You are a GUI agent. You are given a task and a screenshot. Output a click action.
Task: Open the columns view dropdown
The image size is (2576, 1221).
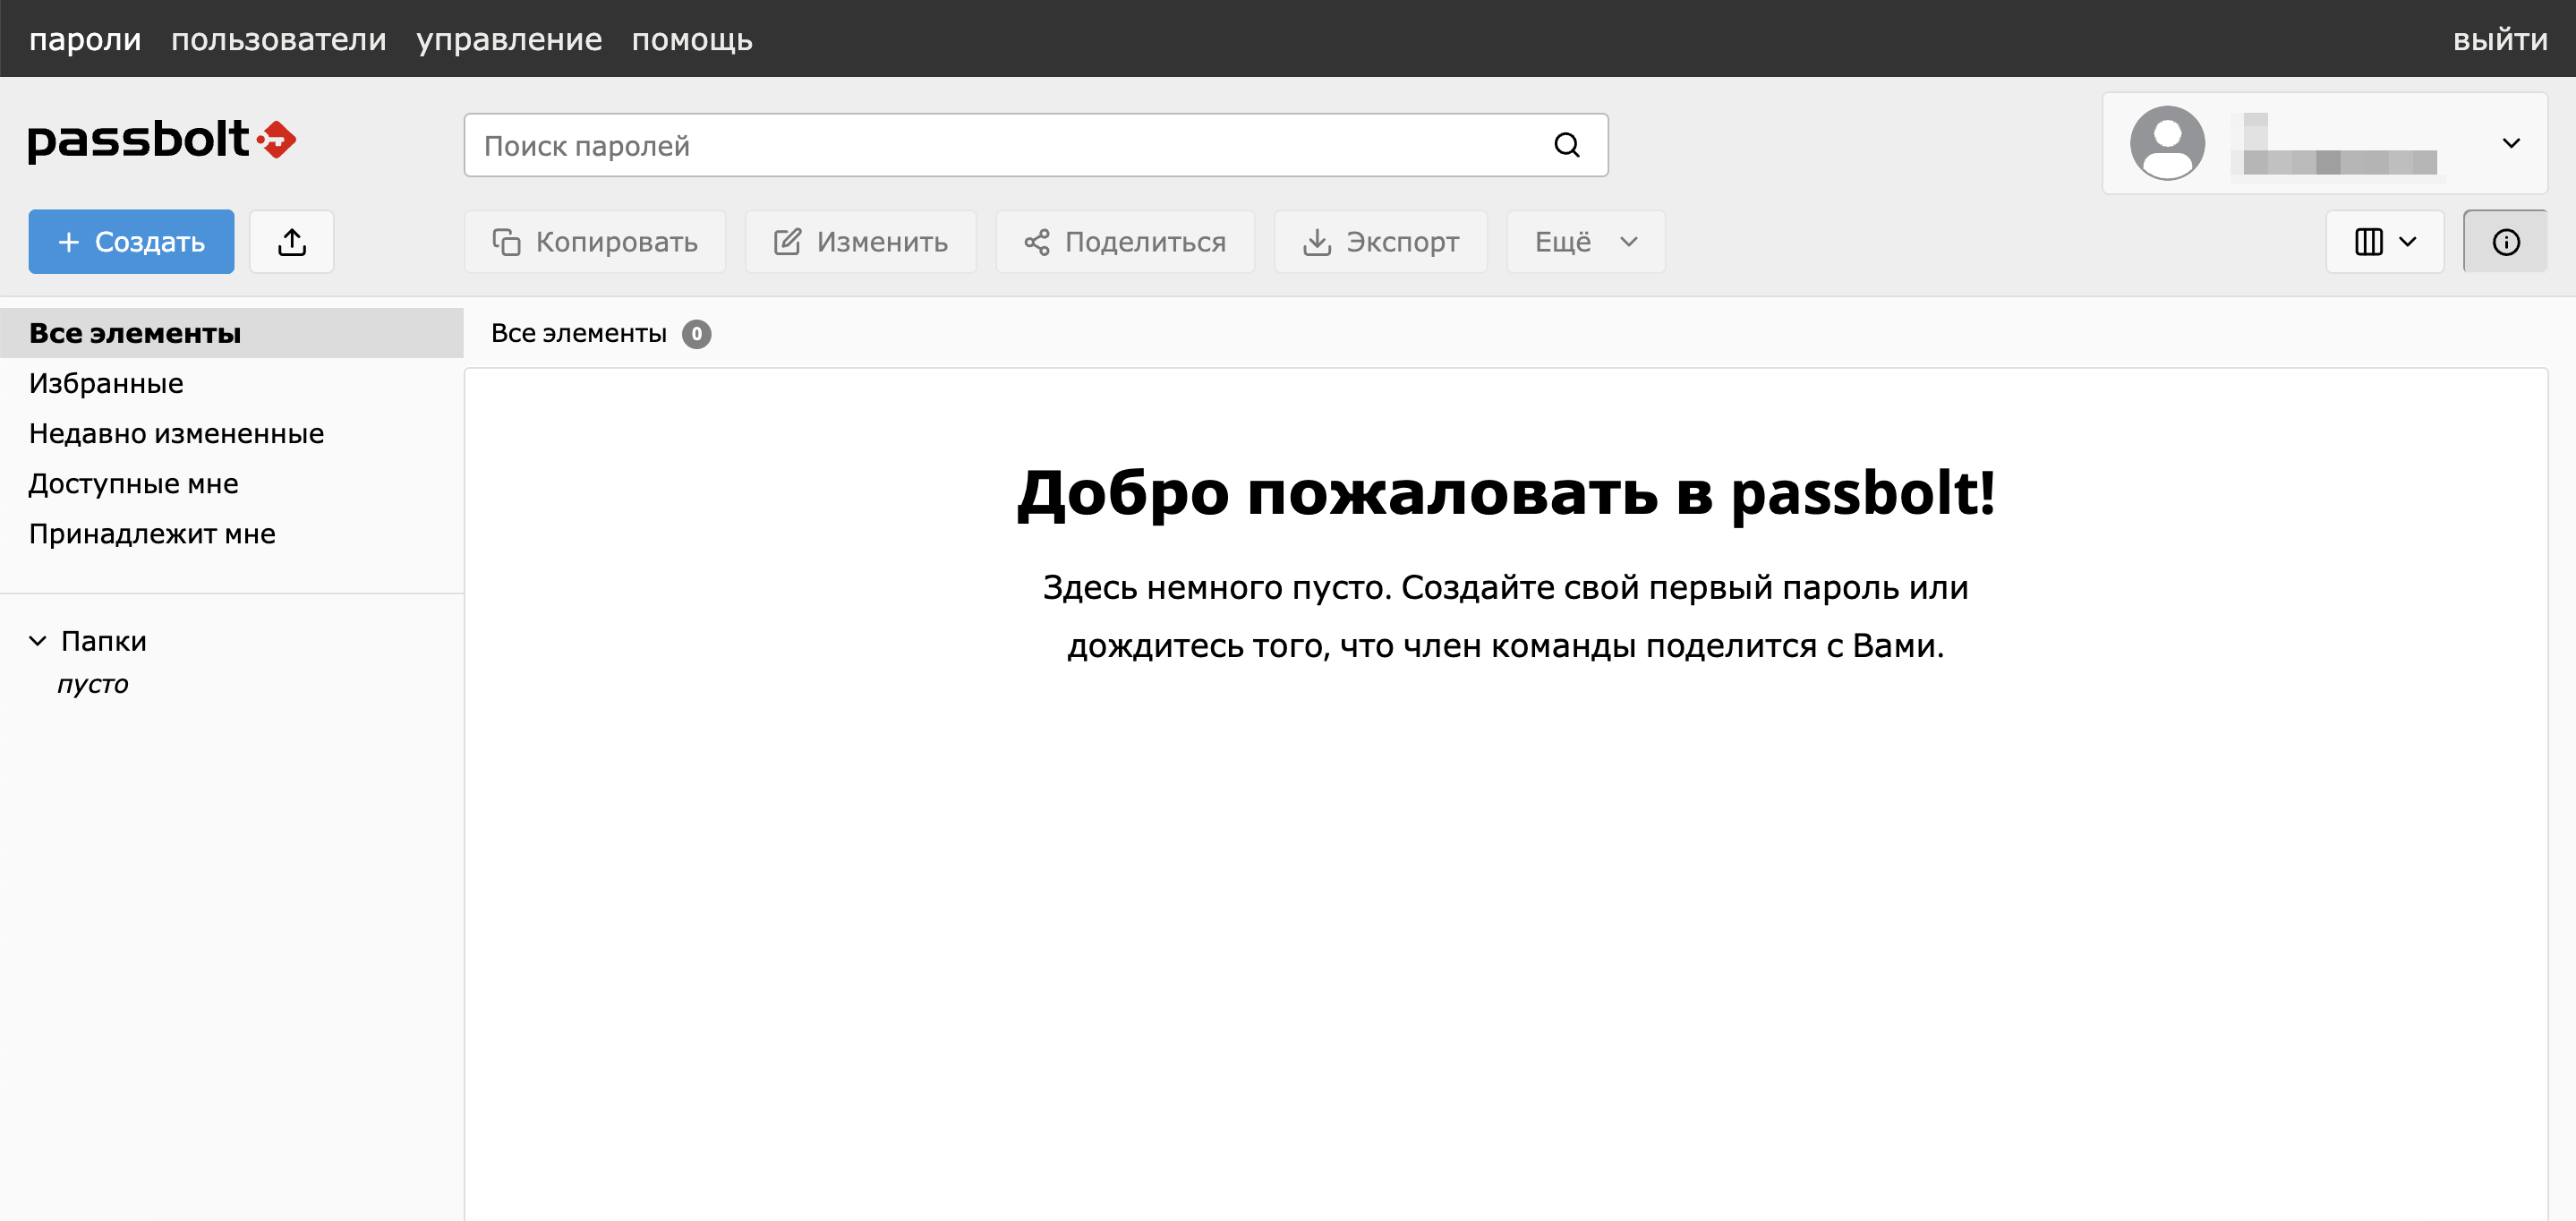point(2385,241)
